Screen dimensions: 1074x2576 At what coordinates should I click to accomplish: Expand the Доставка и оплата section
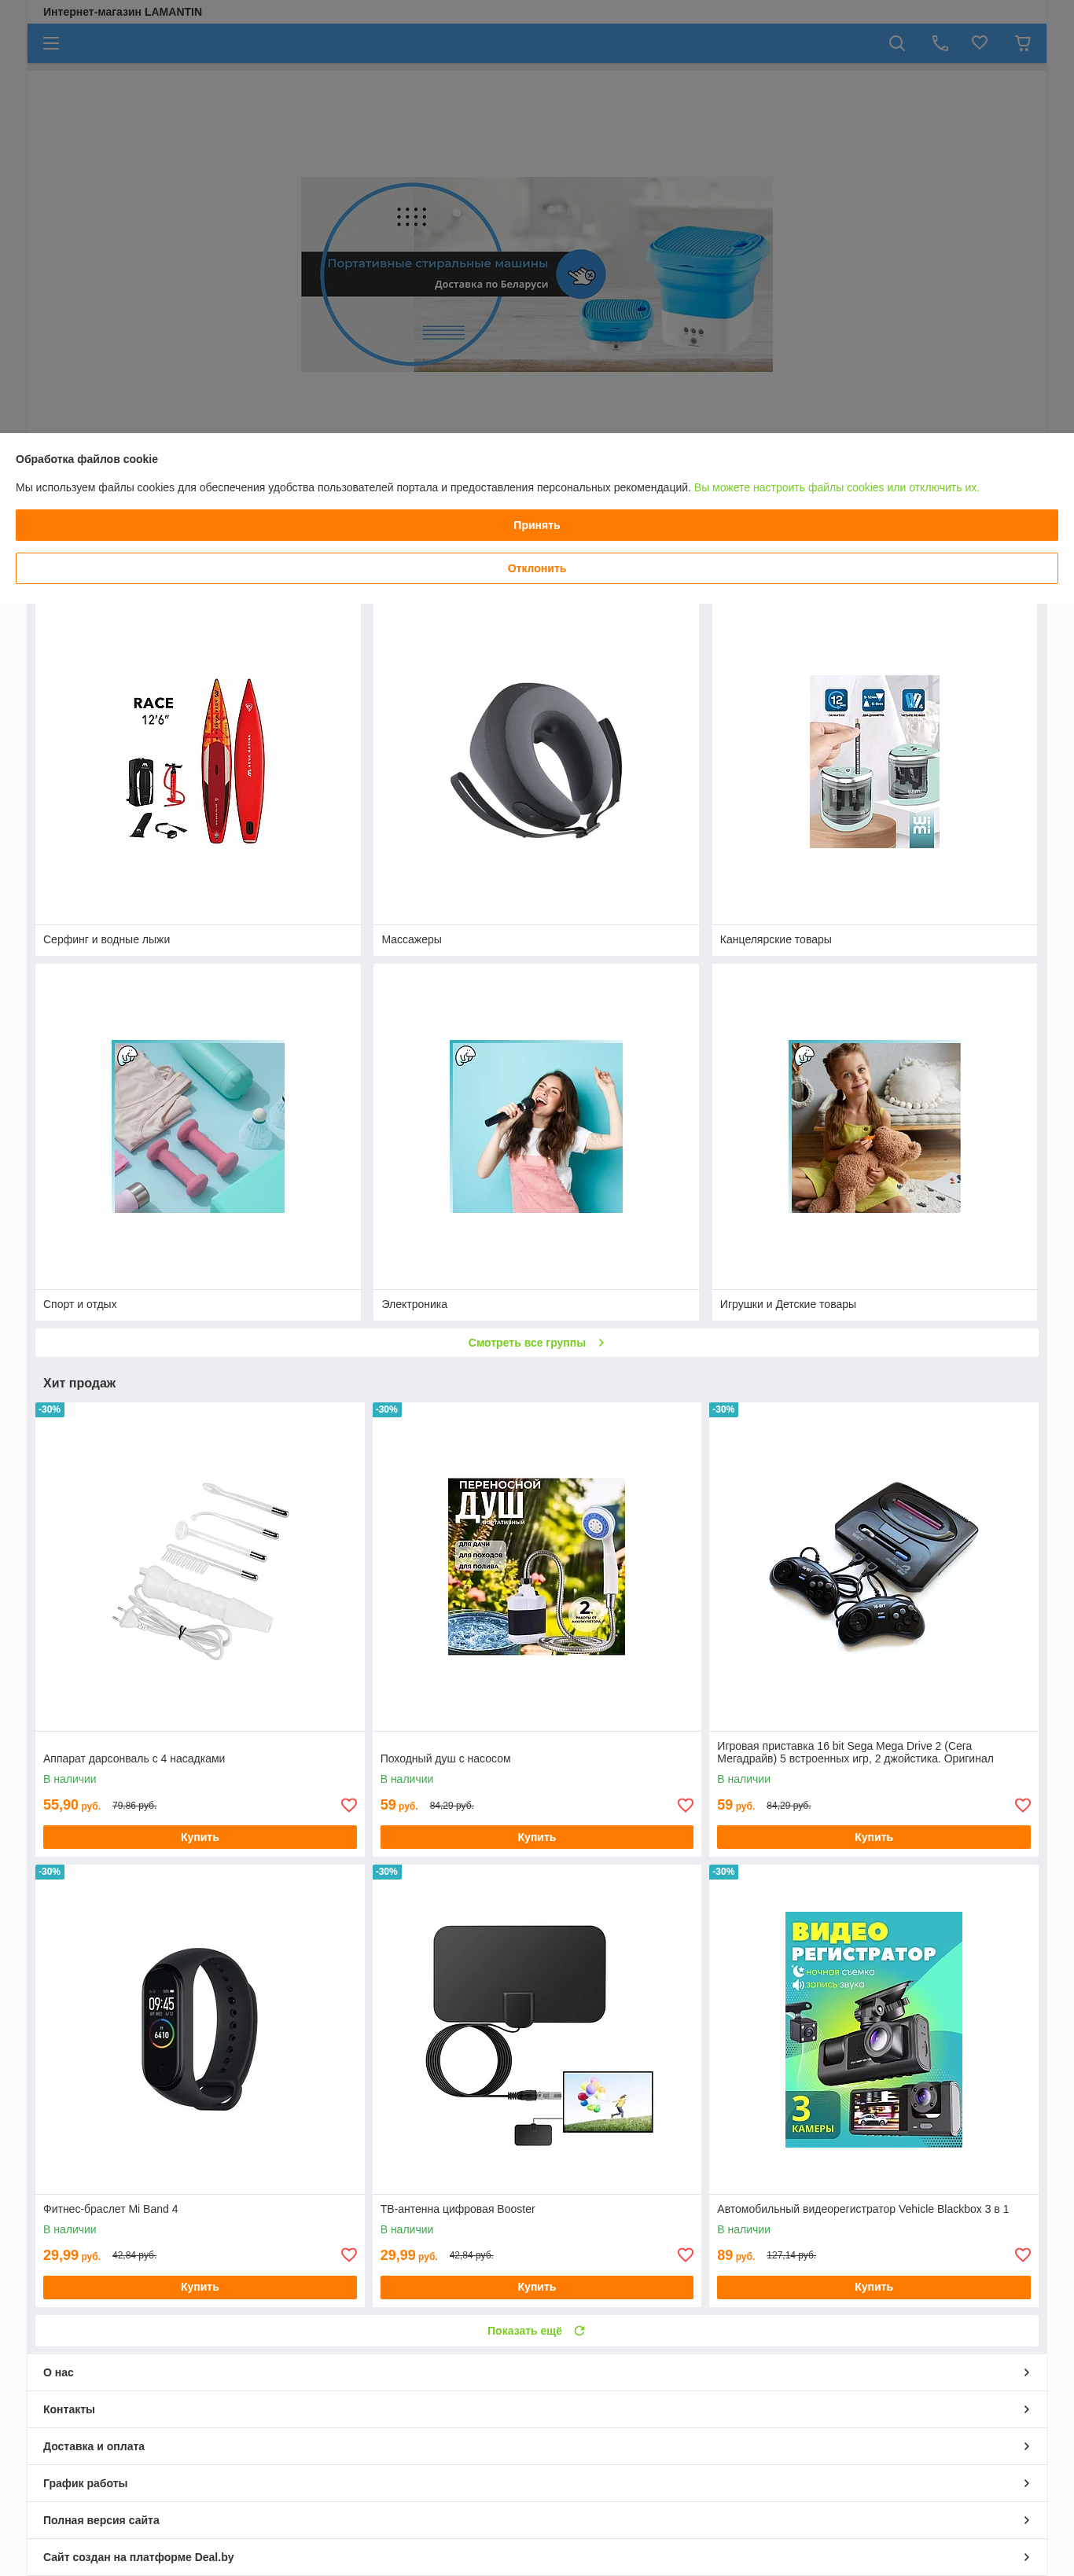pos(537,2446)
